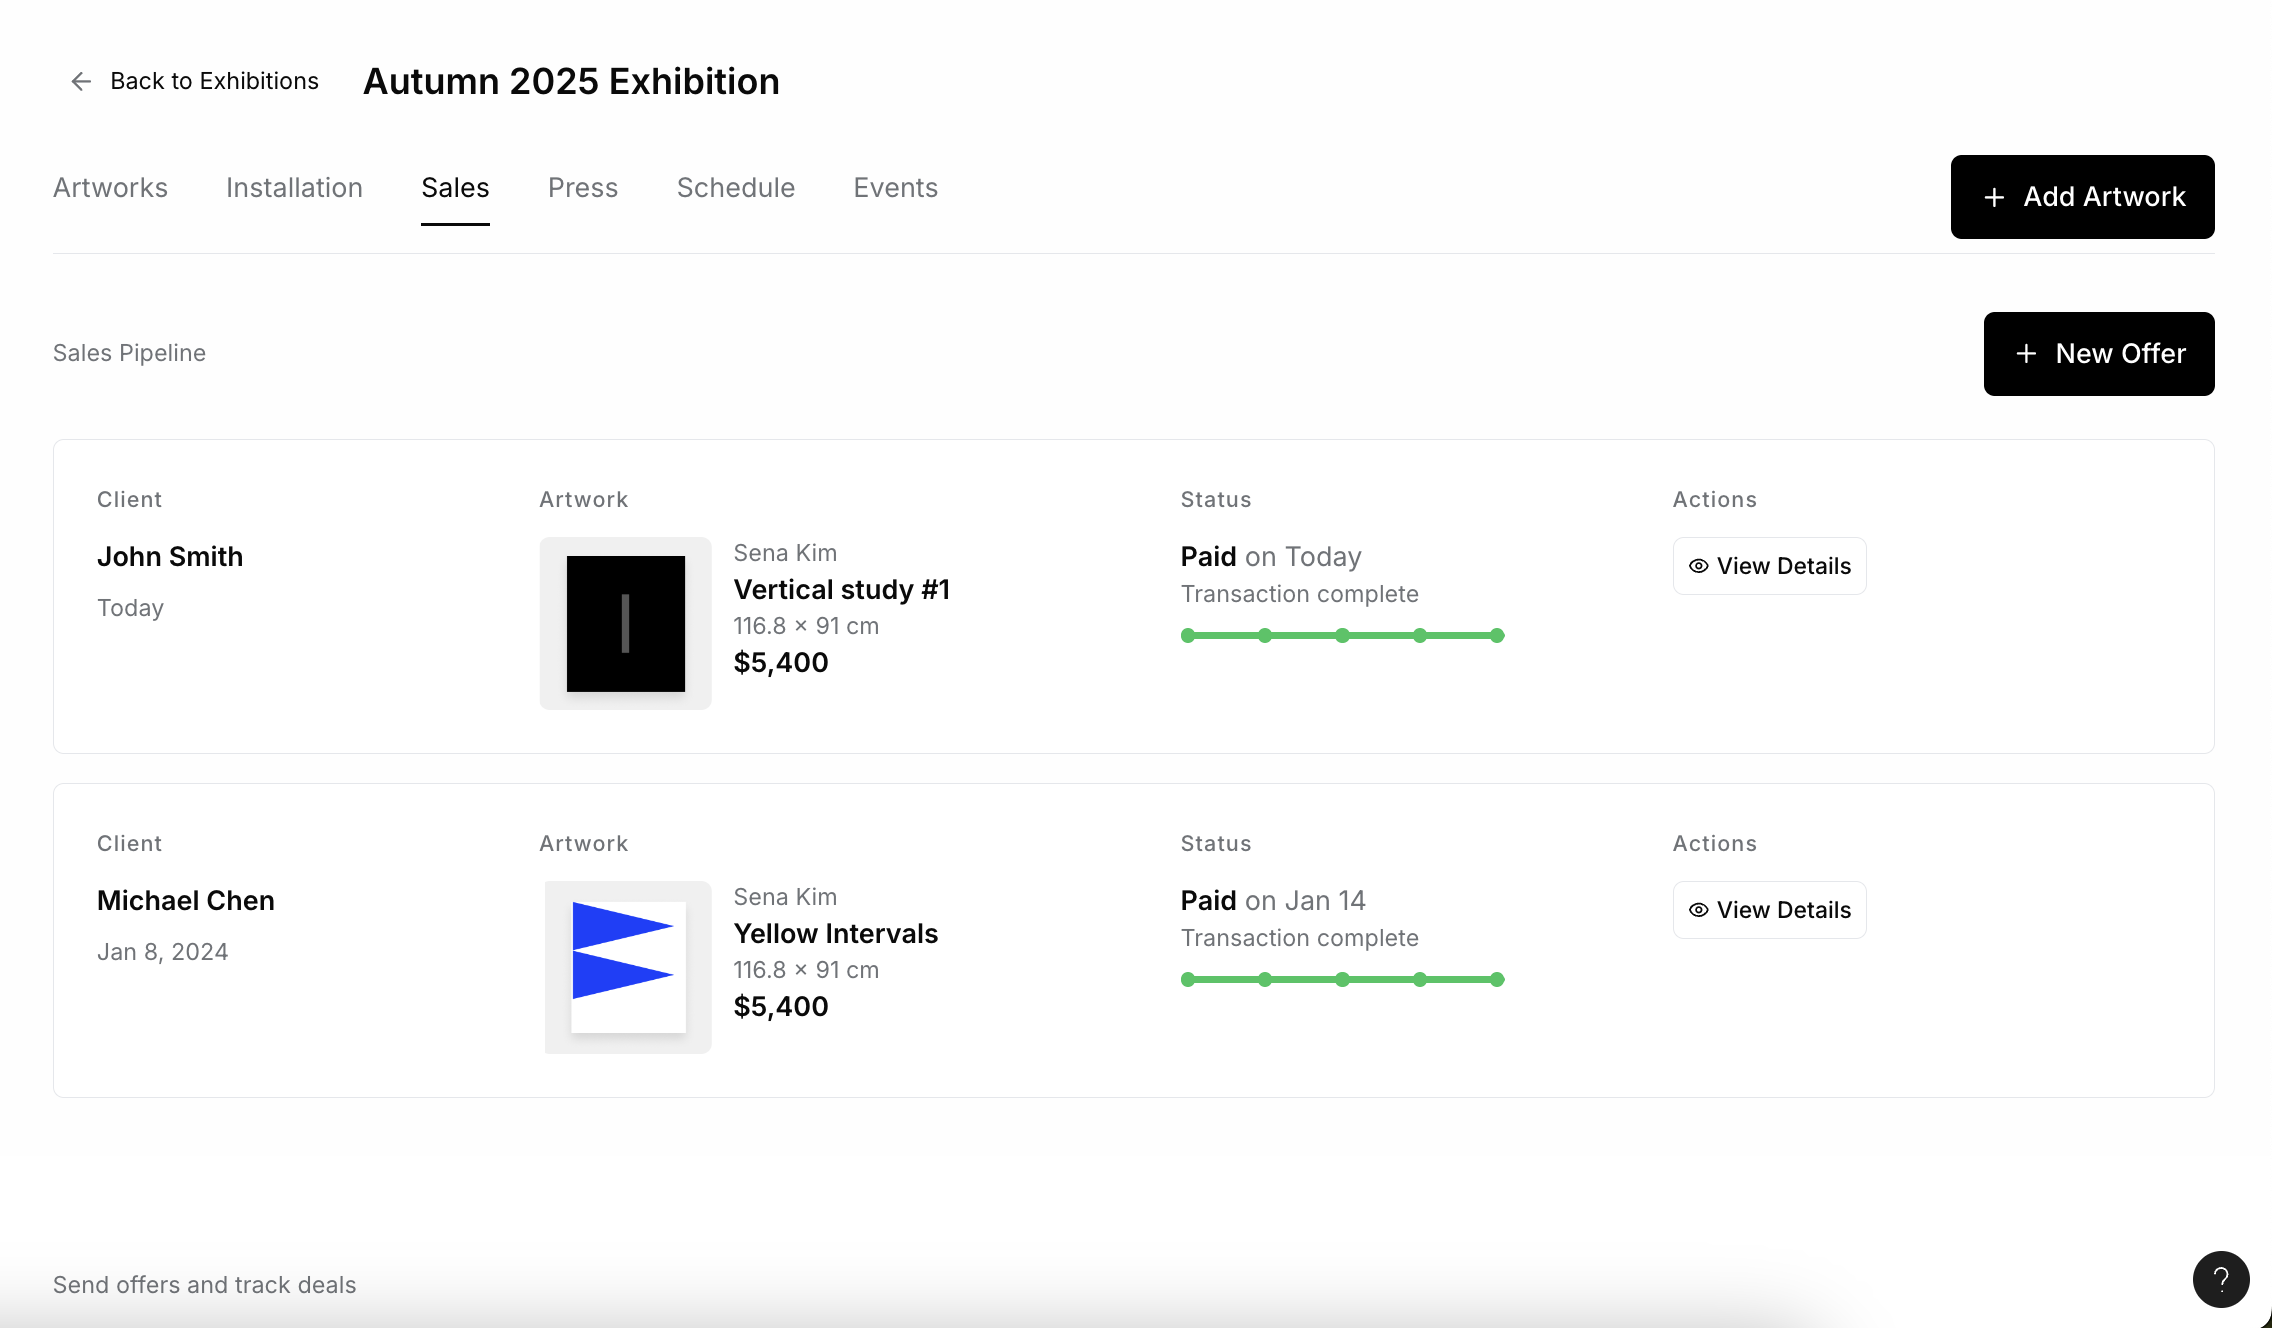Click Back to Exhibitions link
2272x1328 pixels.
click(214, 81)
